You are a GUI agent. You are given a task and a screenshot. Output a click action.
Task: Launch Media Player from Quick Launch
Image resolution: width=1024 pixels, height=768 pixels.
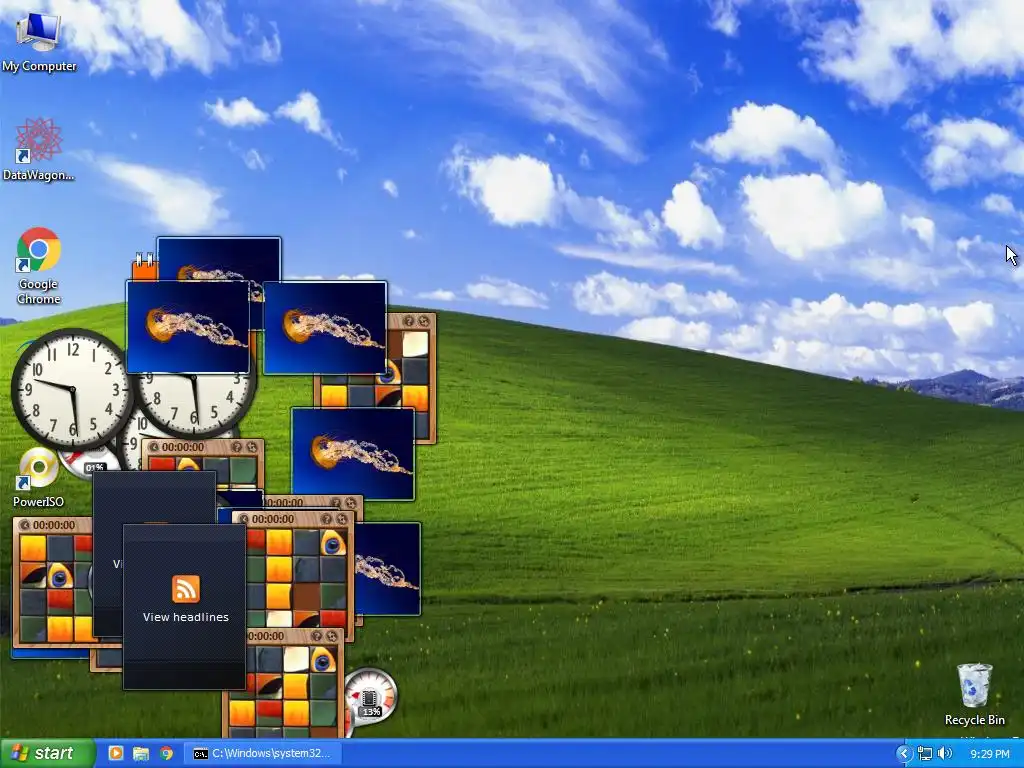[116, 753]
